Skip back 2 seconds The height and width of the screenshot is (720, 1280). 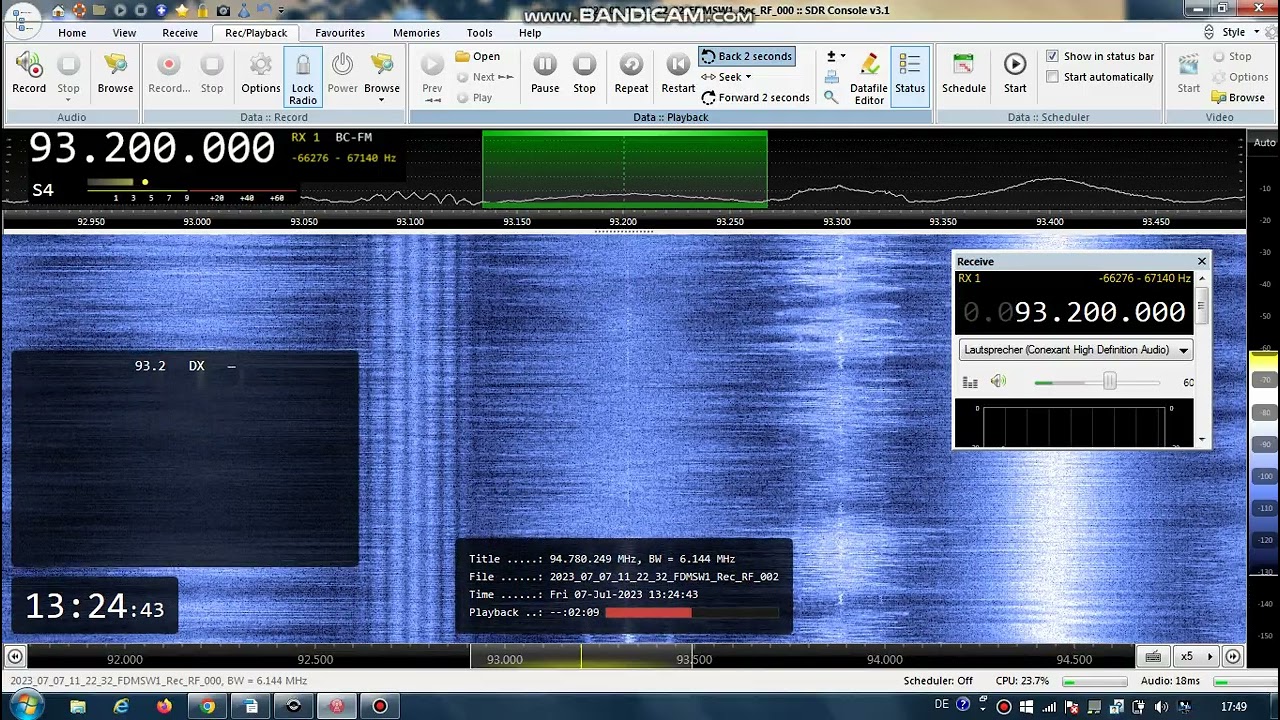pos(746,56)
